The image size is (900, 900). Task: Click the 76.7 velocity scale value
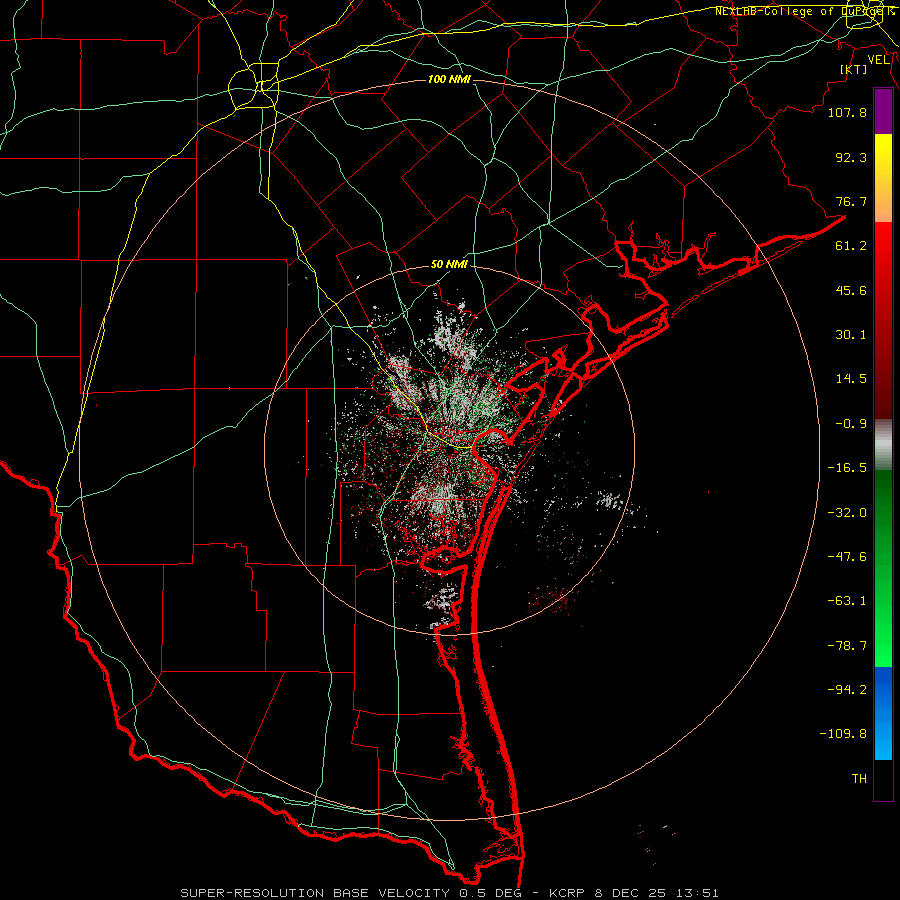851,201
